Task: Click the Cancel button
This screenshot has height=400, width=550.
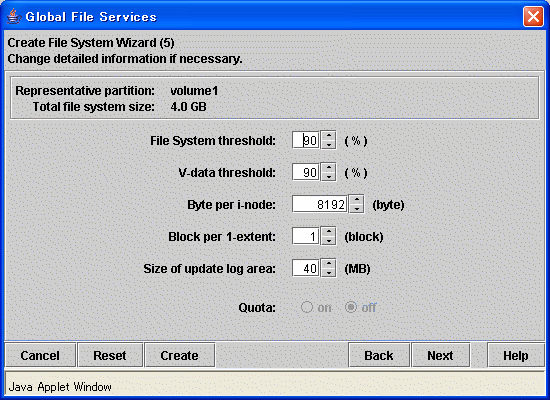Action: click(40, 355)
